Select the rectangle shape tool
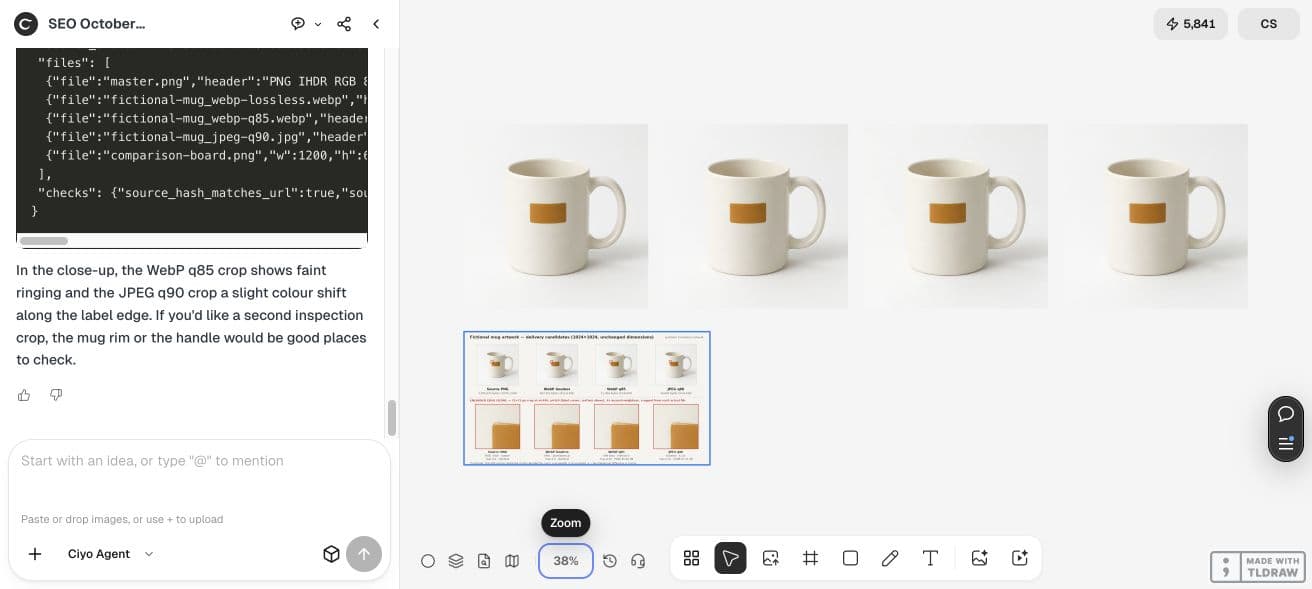The width and height of the screenshot is (1312, 589). click(850, 558)
